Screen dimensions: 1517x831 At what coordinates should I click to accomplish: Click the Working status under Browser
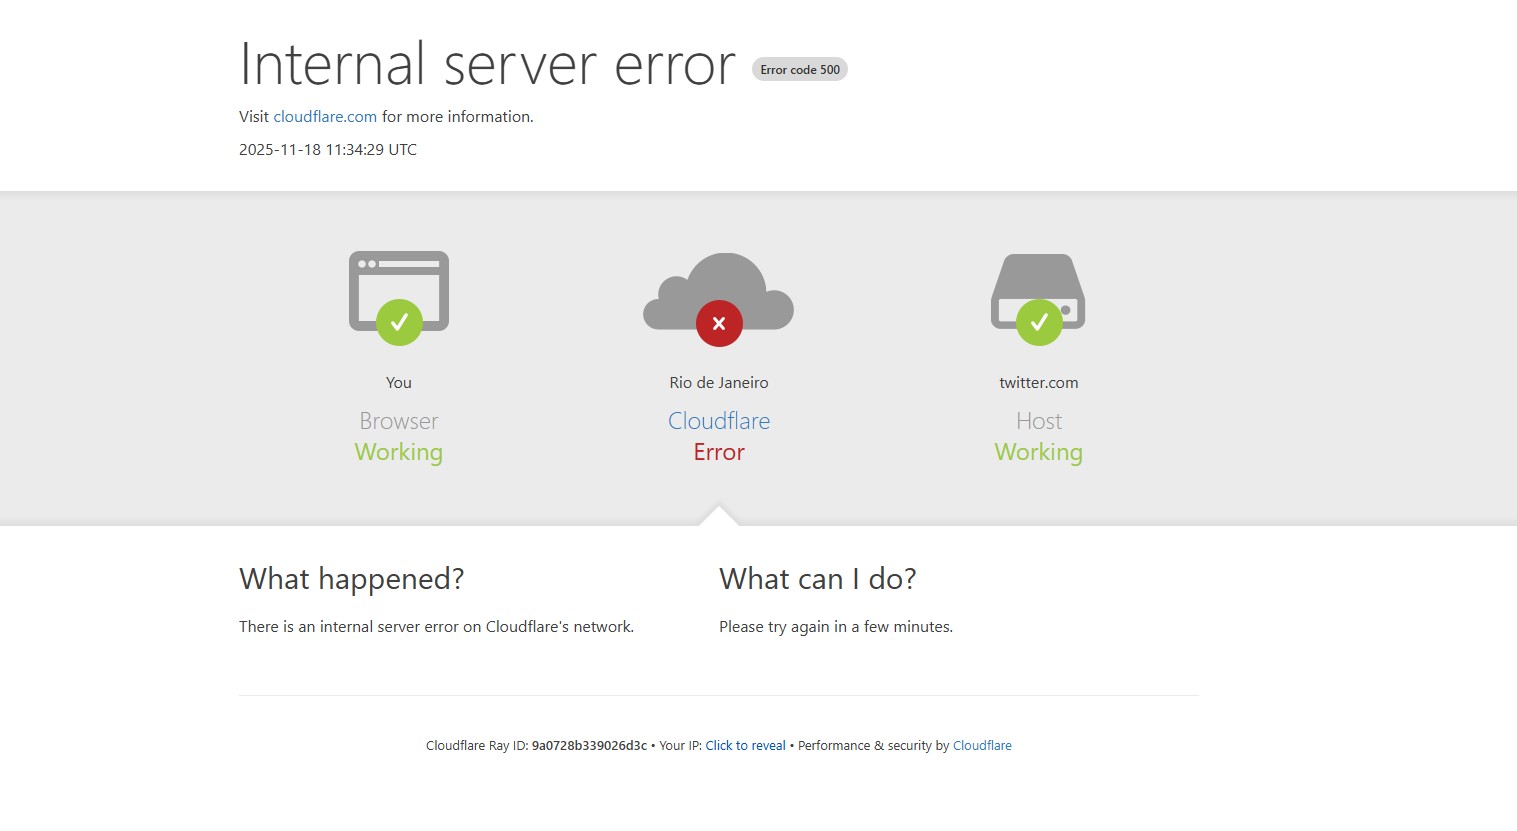pos(398,453)
